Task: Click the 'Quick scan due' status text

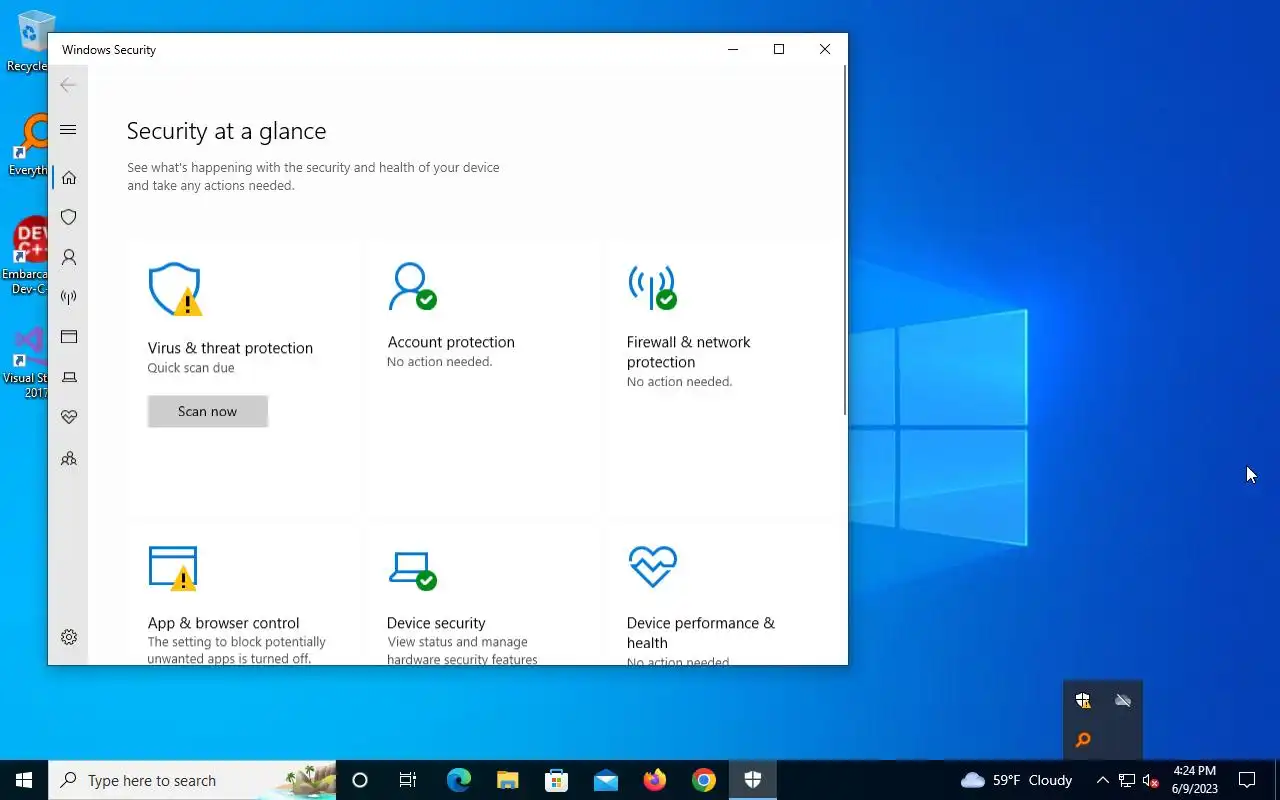Action: pyautogui.click(x=191, y=368)
